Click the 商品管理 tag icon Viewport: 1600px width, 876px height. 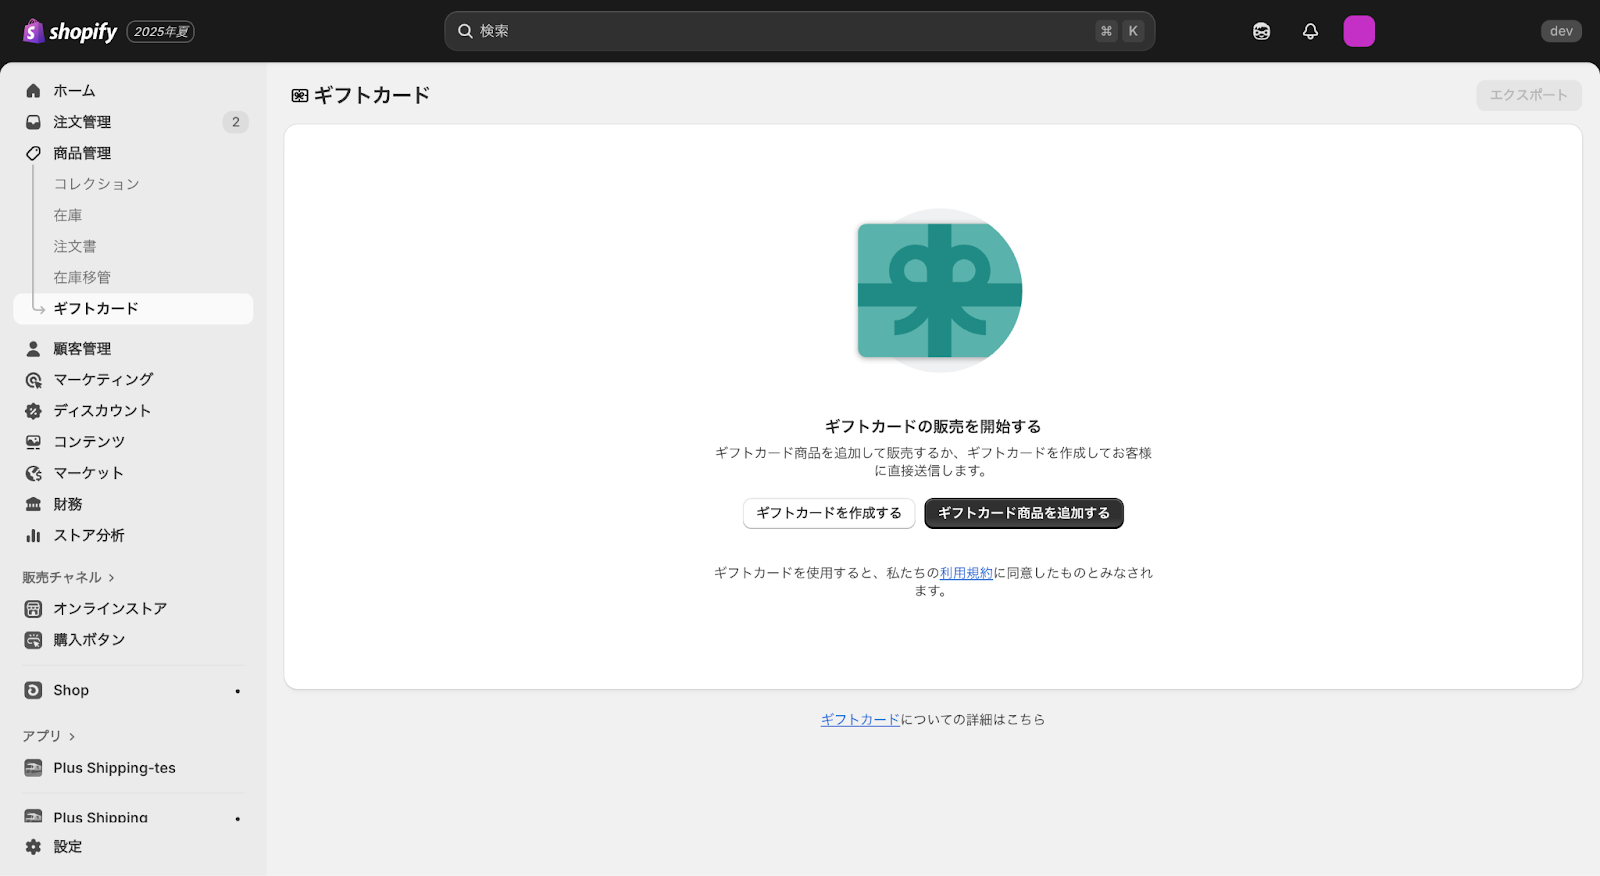(33, 153)
